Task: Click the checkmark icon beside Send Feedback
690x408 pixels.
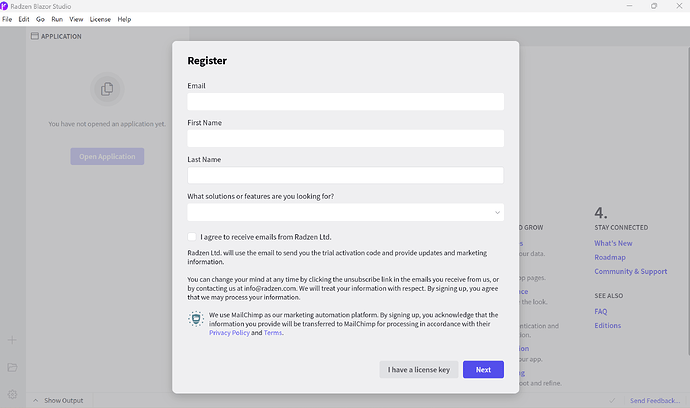Action: (612, 400)
